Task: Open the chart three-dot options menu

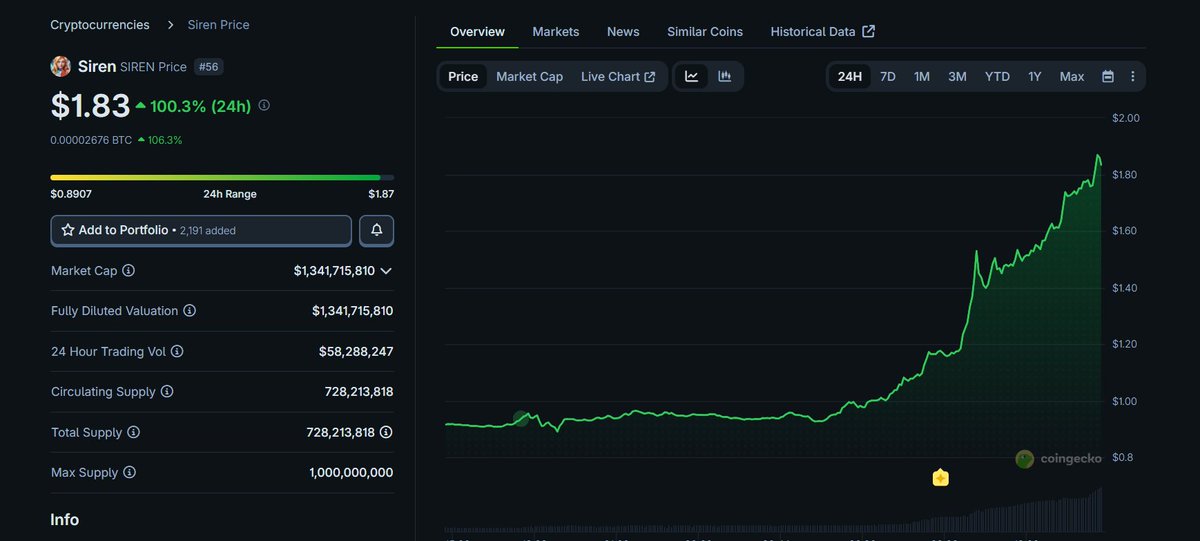Action: pos(1132,76)
